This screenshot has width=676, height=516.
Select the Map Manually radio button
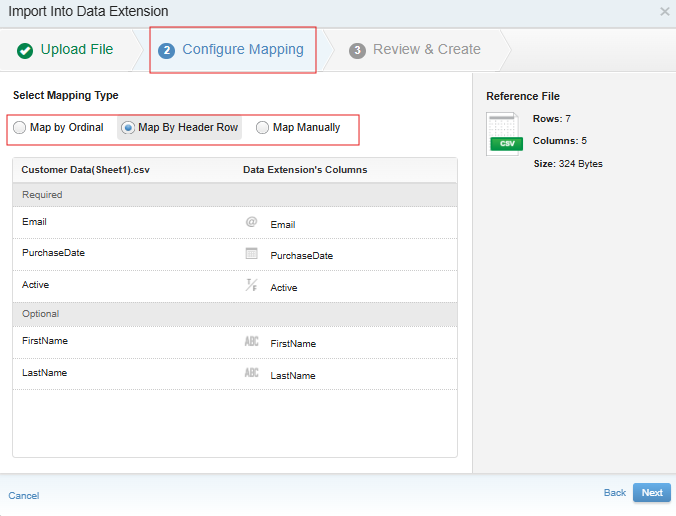pyautogui.click(x=263, y=128)
